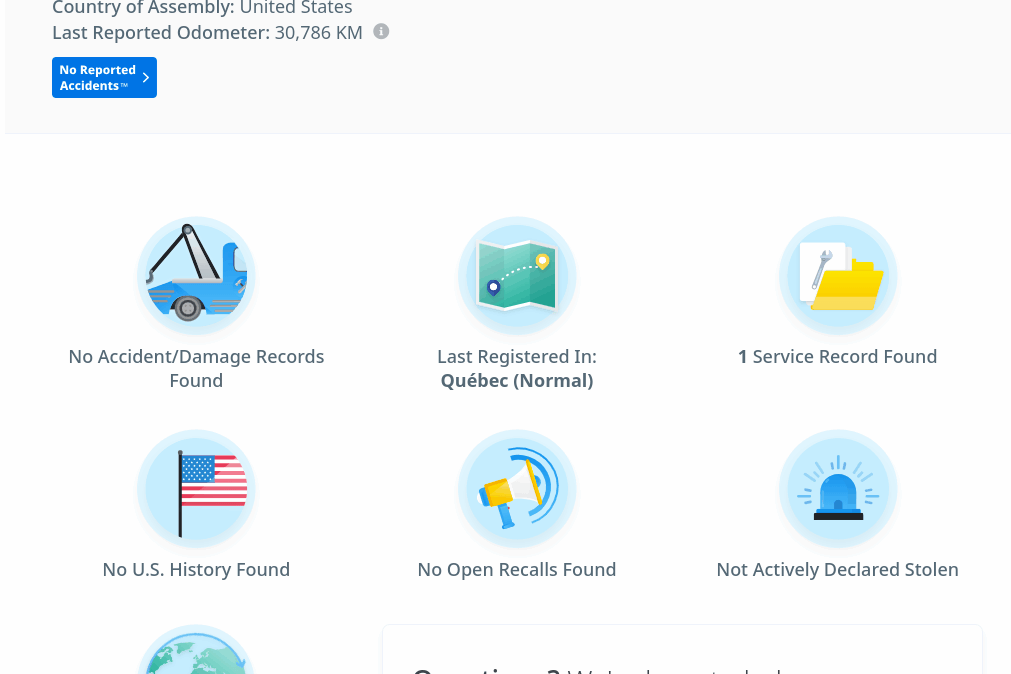Click the blue siren stolen status icon
1011x674 pixels.
(838, 489)
